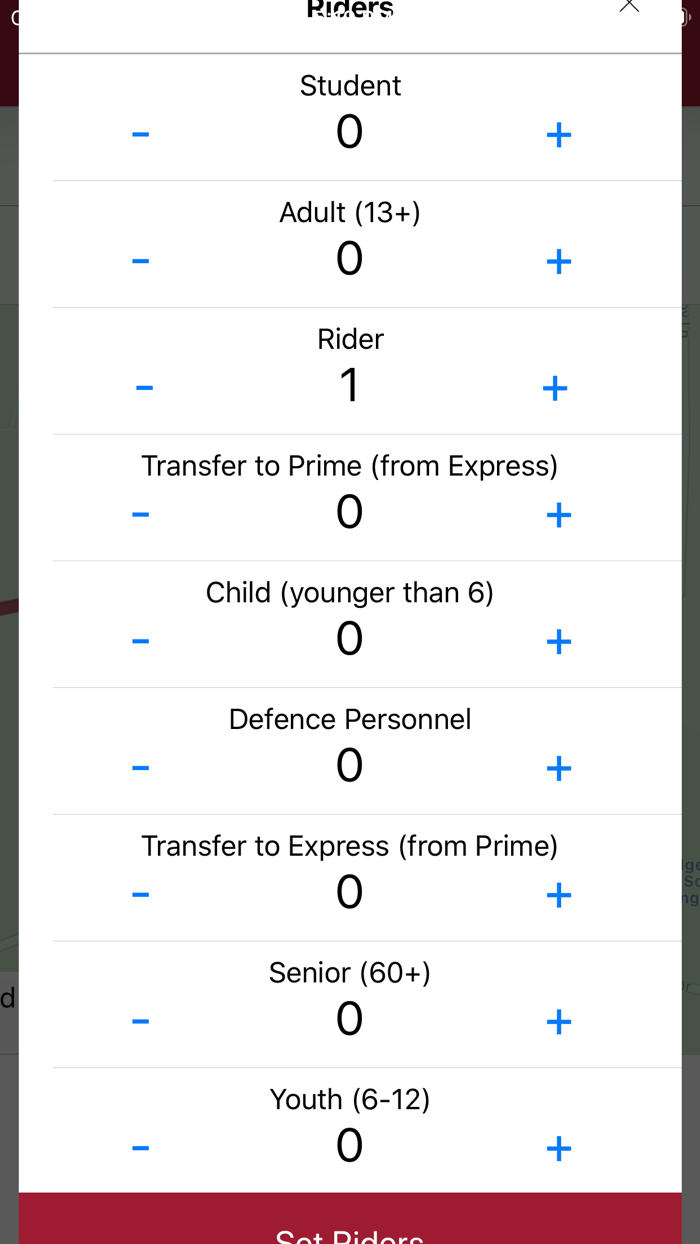Image resolution: width=700 pixels, height=1244 pixels.
Task: Decrease the Rider count to zero
Action: tap(144, 387)
